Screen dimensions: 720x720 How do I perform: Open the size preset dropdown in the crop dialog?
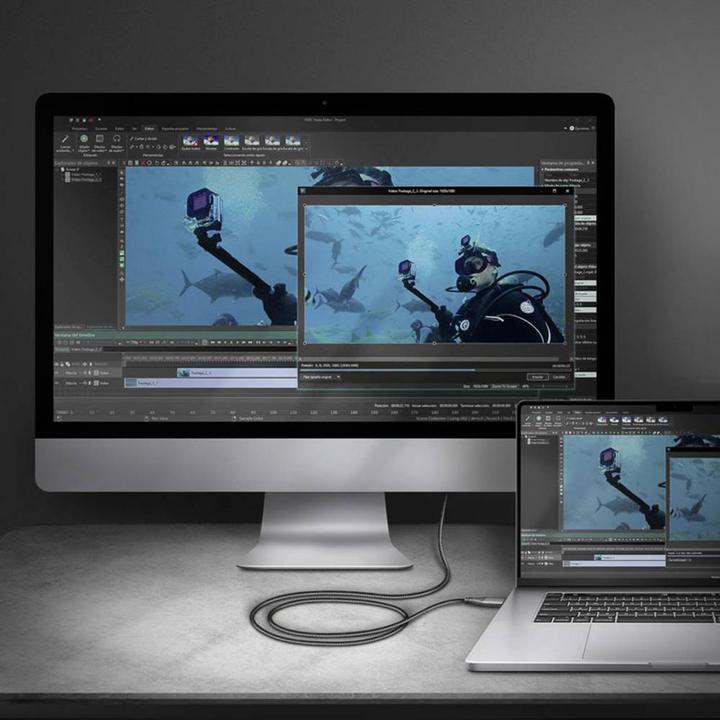(321, 377)
